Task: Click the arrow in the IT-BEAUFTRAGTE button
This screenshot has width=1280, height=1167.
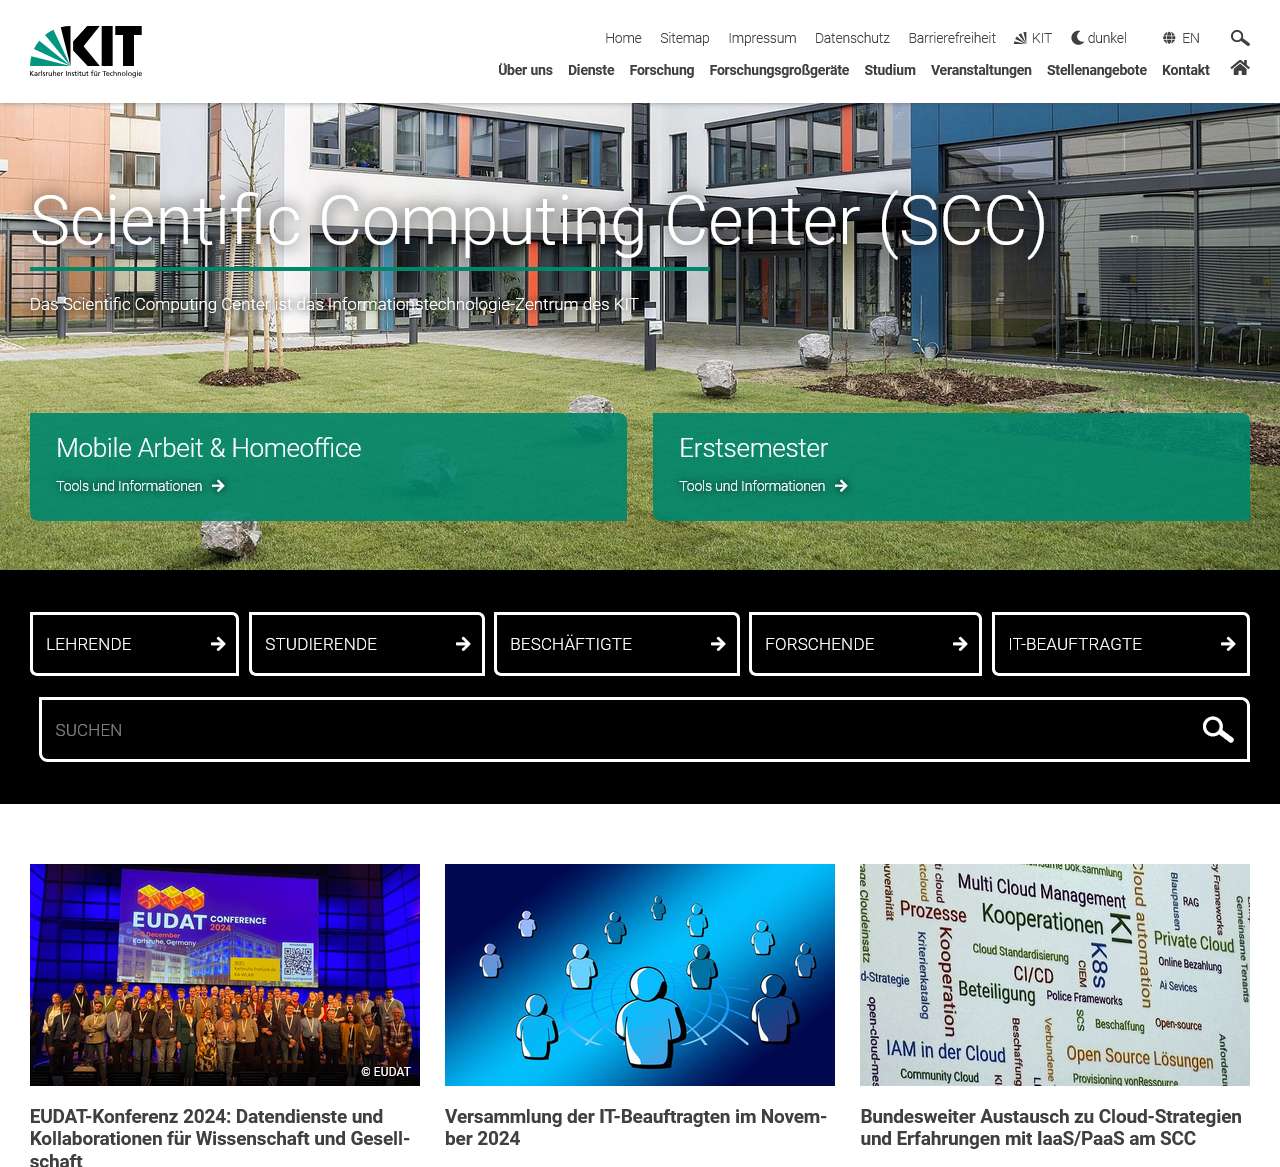Action: [1228, 644]
